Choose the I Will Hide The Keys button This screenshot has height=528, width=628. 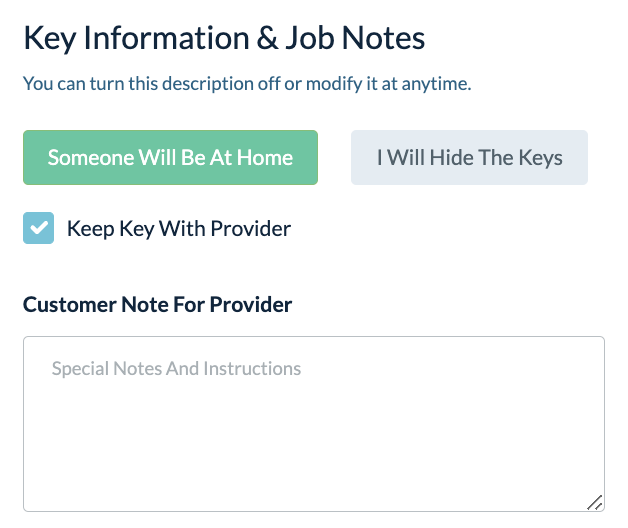[x=469, y=157]
